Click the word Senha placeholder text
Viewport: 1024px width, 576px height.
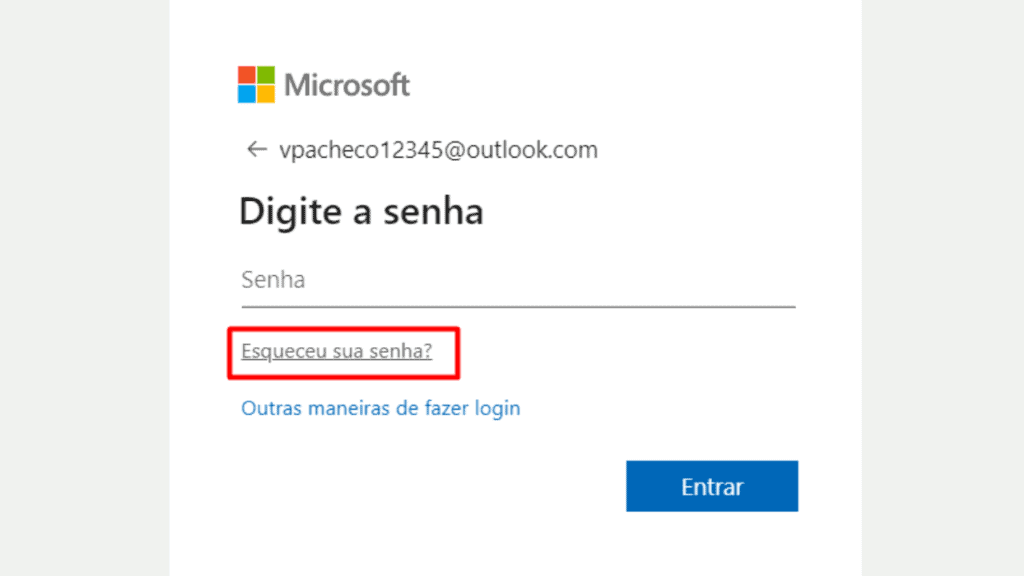coord(273,280)
